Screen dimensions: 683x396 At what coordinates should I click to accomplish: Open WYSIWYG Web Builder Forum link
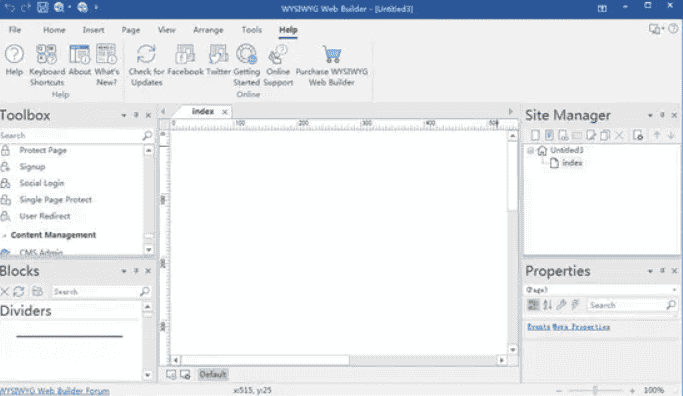pos(55,390)
